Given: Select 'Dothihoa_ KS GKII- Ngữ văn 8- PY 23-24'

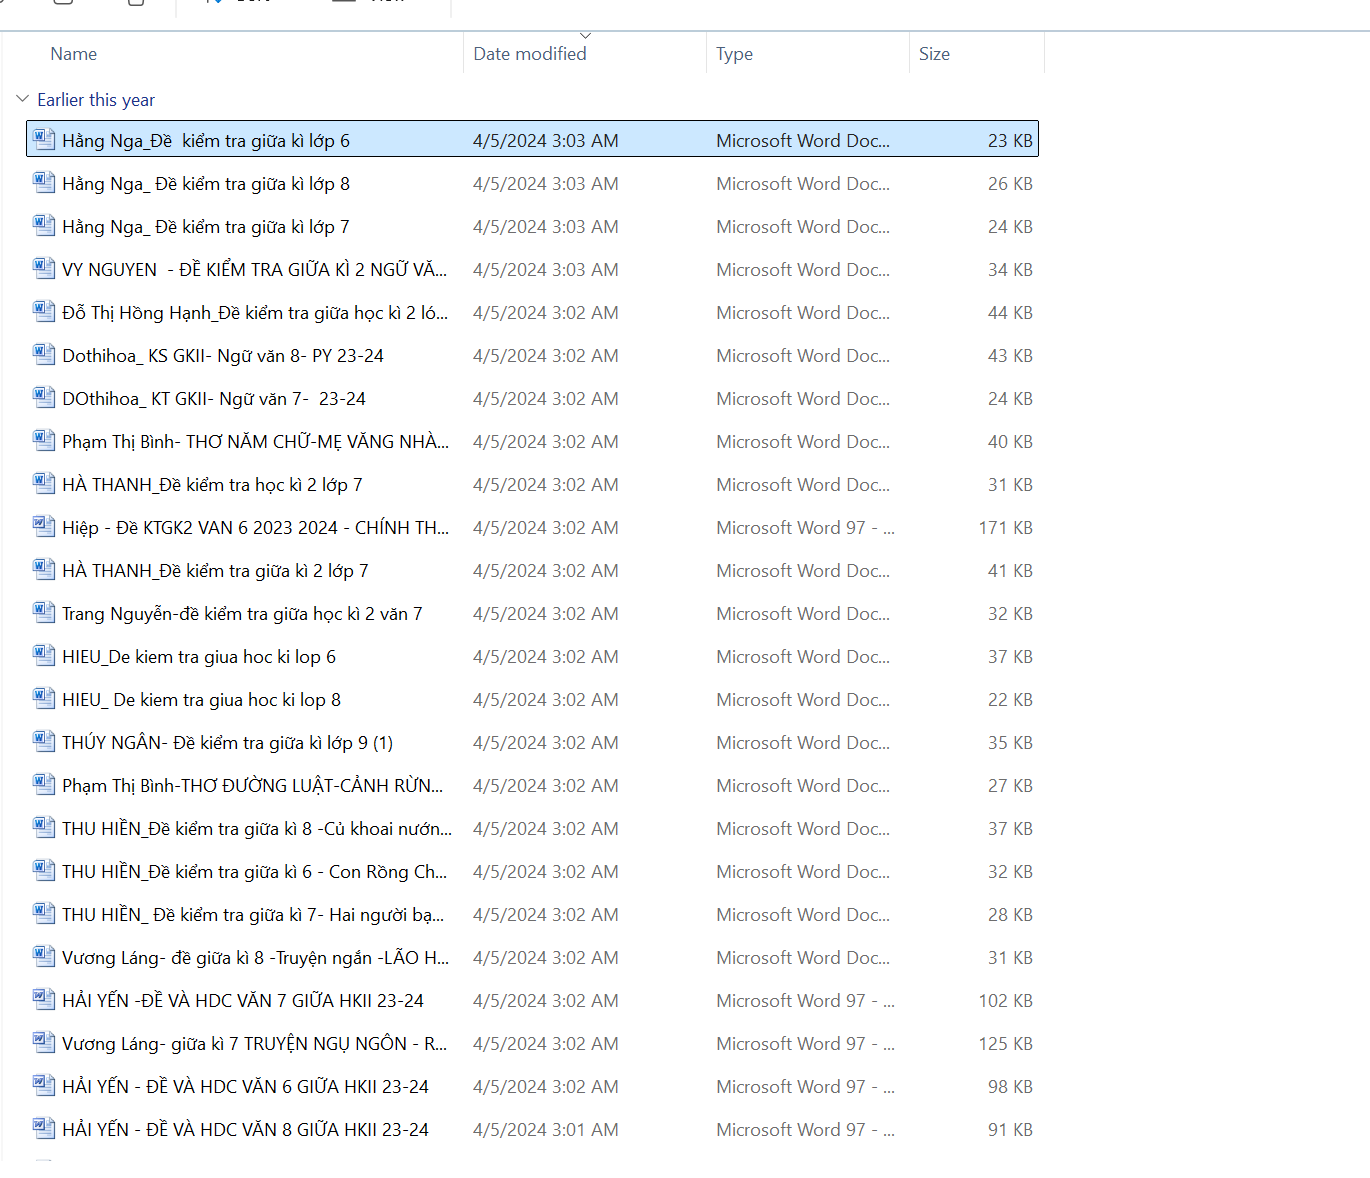Looking at the screenshot, I should [x=223, y=356].
